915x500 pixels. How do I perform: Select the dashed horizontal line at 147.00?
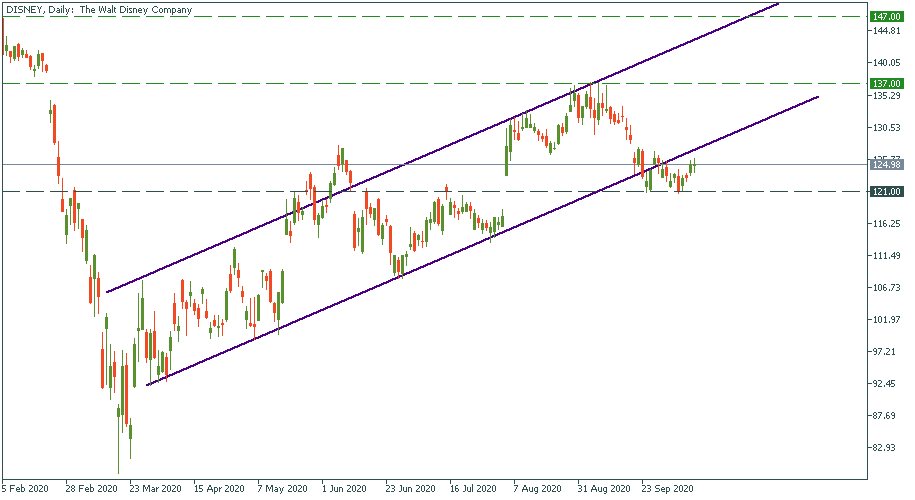tap(400, 17)
